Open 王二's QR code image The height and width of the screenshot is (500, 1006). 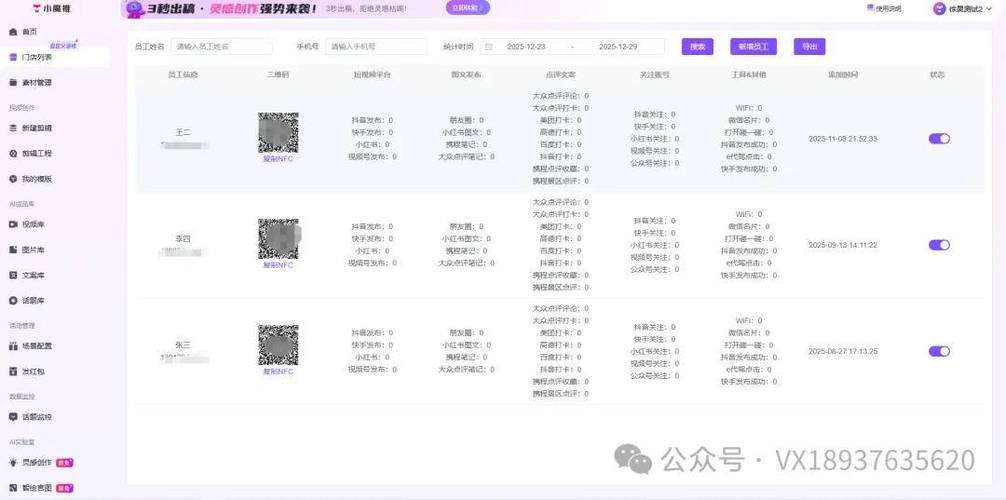click(x=278, y=133)
